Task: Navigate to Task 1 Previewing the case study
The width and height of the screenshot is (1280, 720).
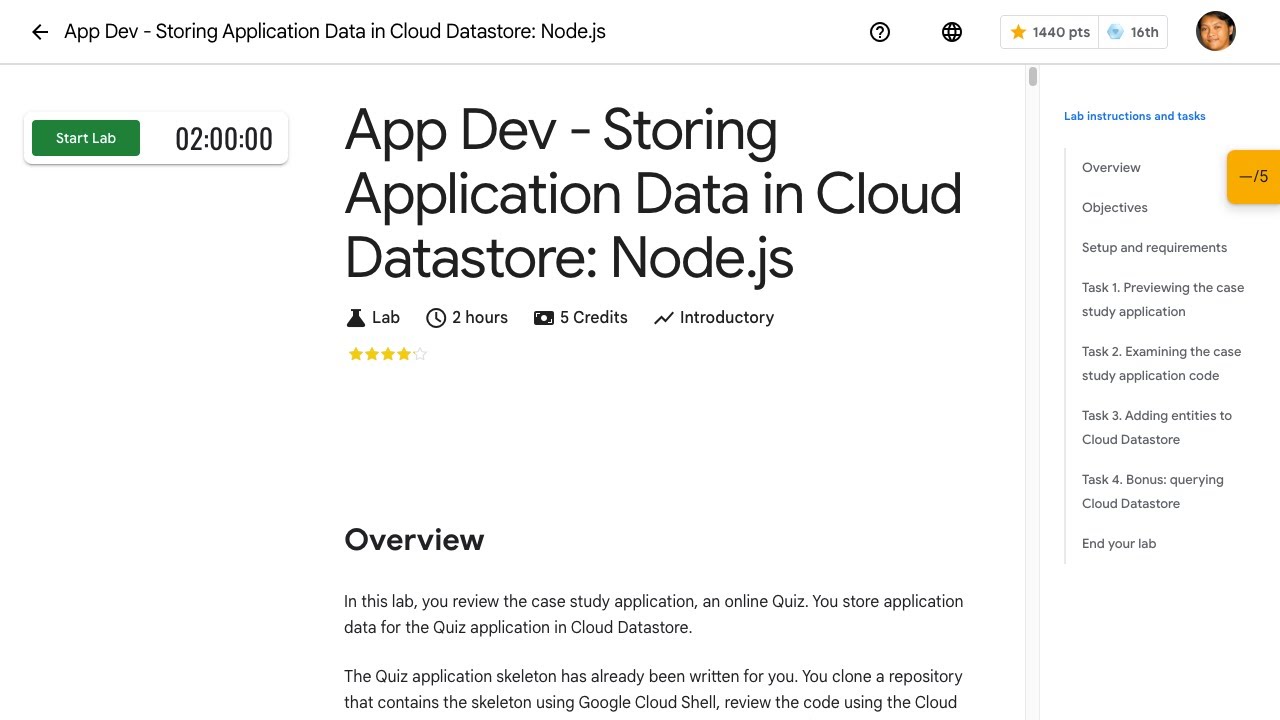Action: pos(1163,300)
